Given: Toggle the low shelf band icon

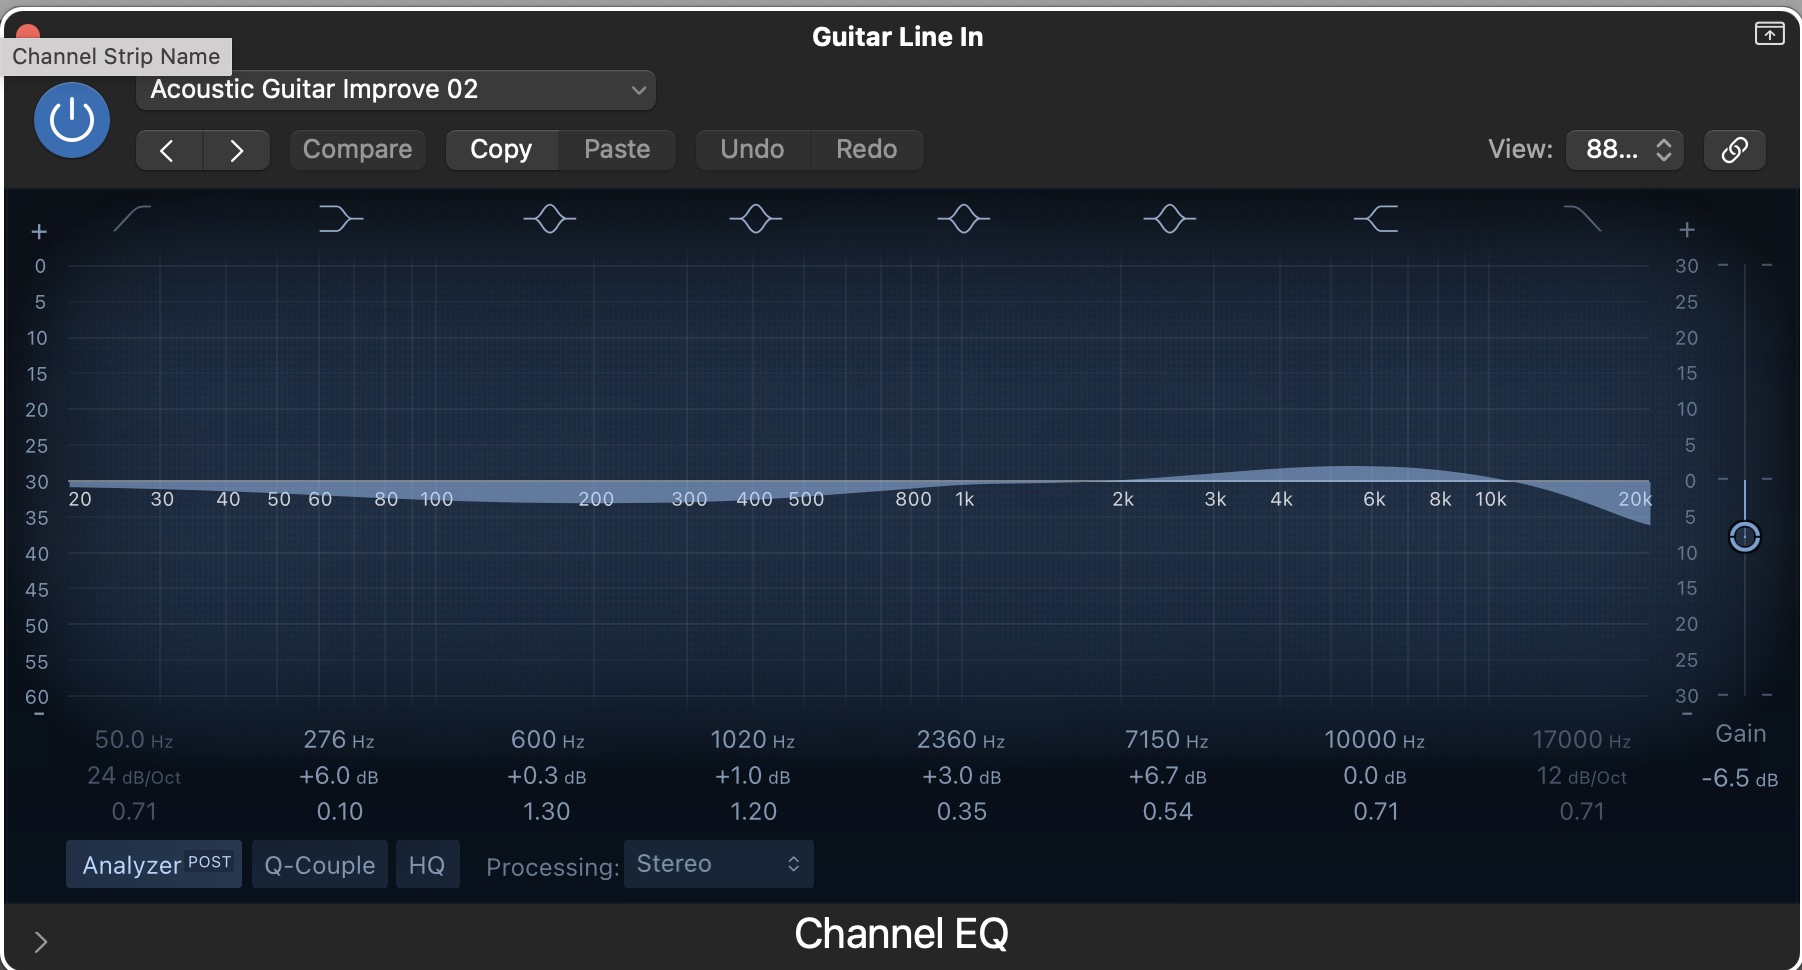Looking at the screenshot, I should coord(340,218).
